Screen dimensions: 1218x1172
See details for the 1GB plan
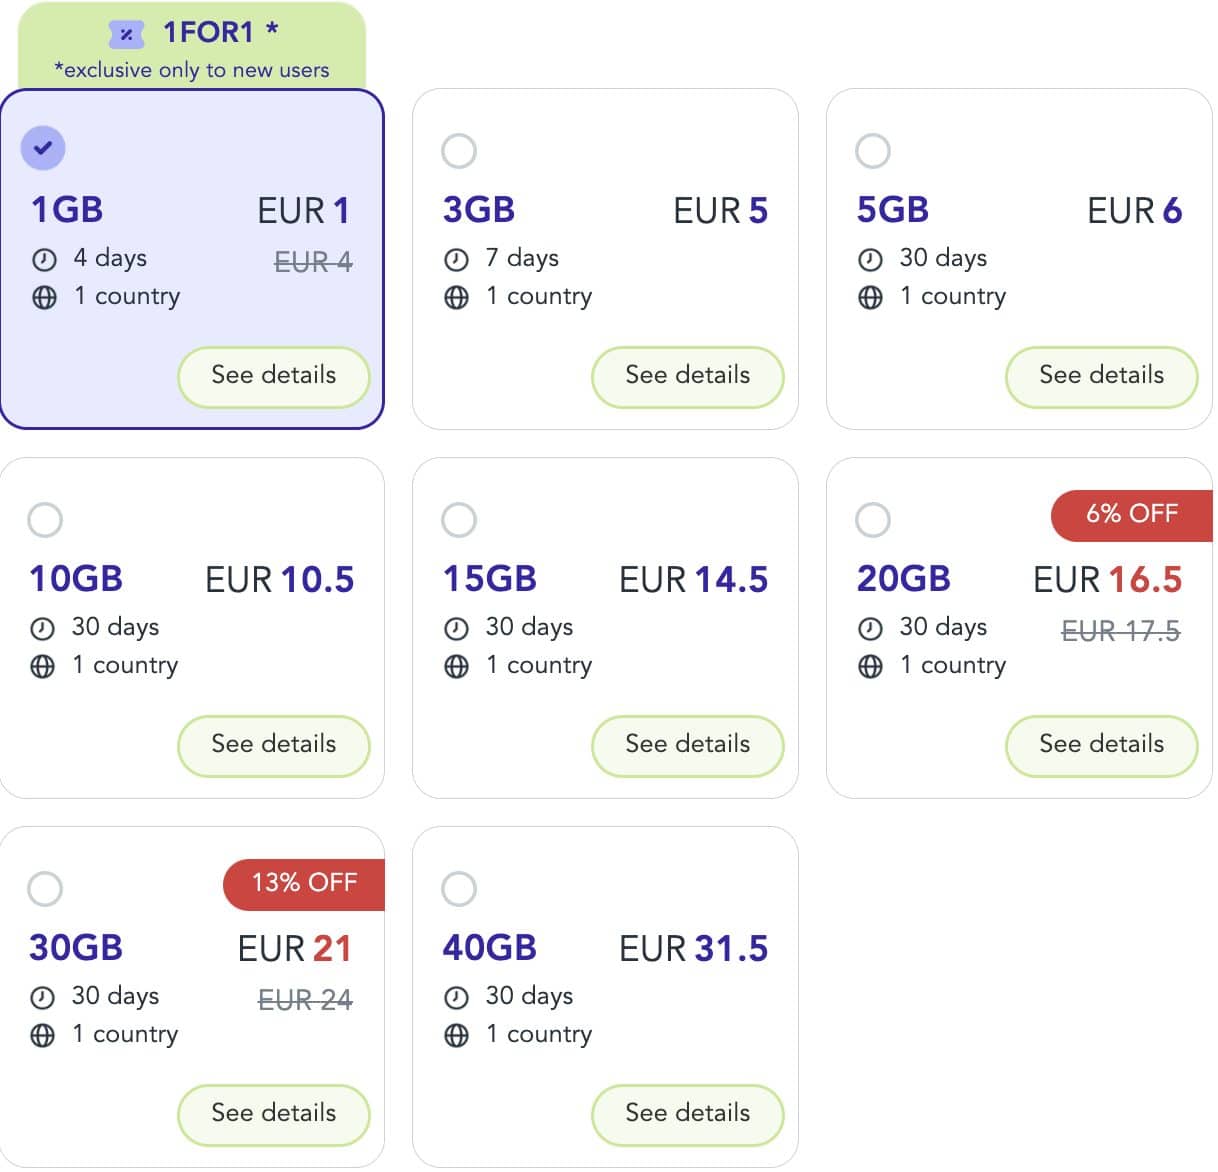[274, 377]
